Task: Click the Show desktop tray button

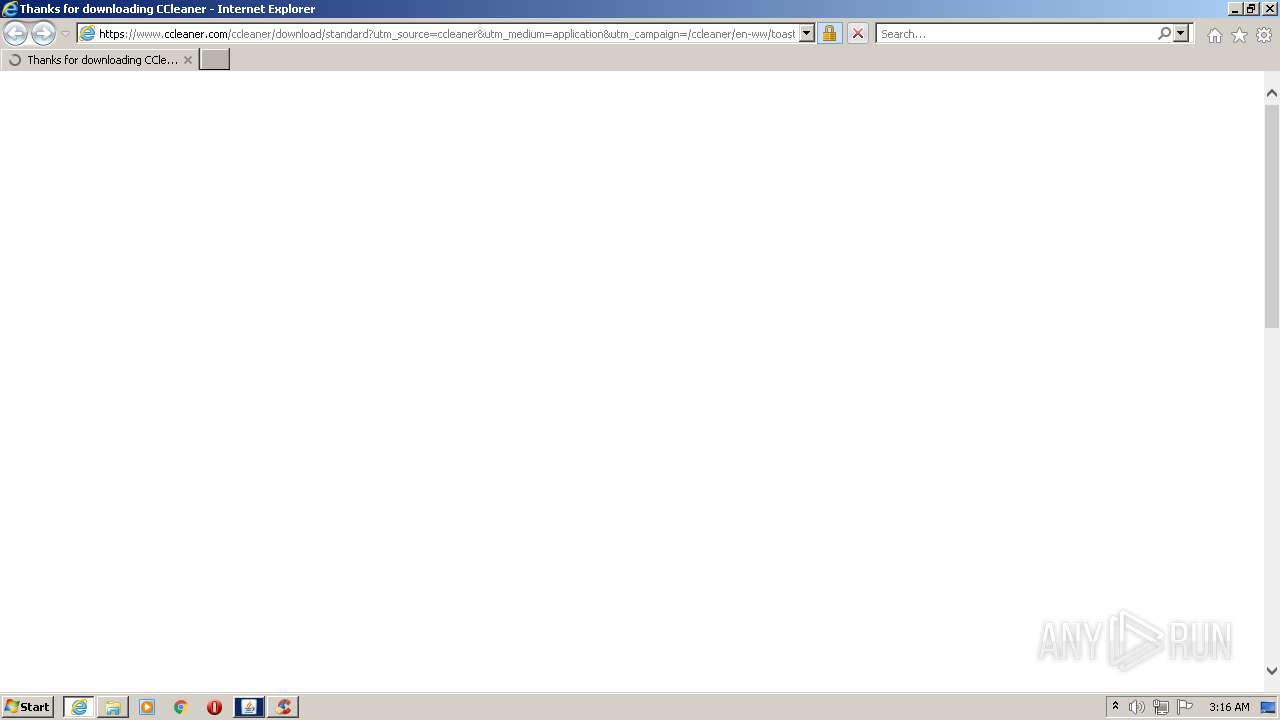Action: pyautogui.click(x=1269, y=707)
